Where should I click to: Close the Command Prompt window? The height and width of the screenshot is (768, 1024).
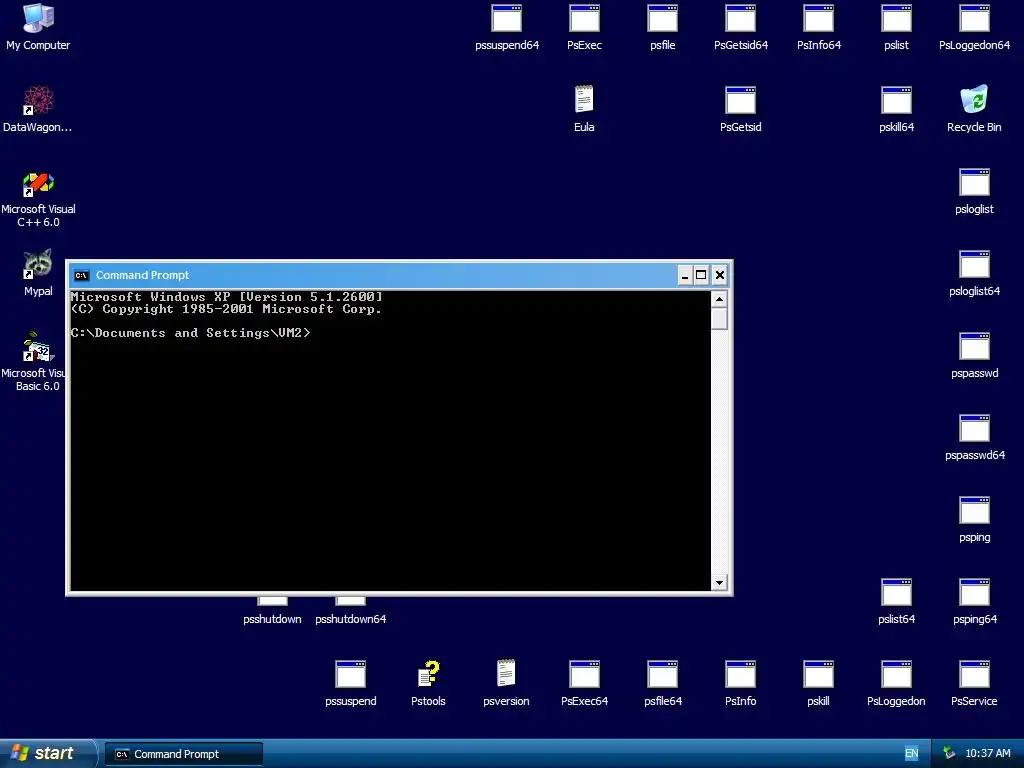(719, 275)
